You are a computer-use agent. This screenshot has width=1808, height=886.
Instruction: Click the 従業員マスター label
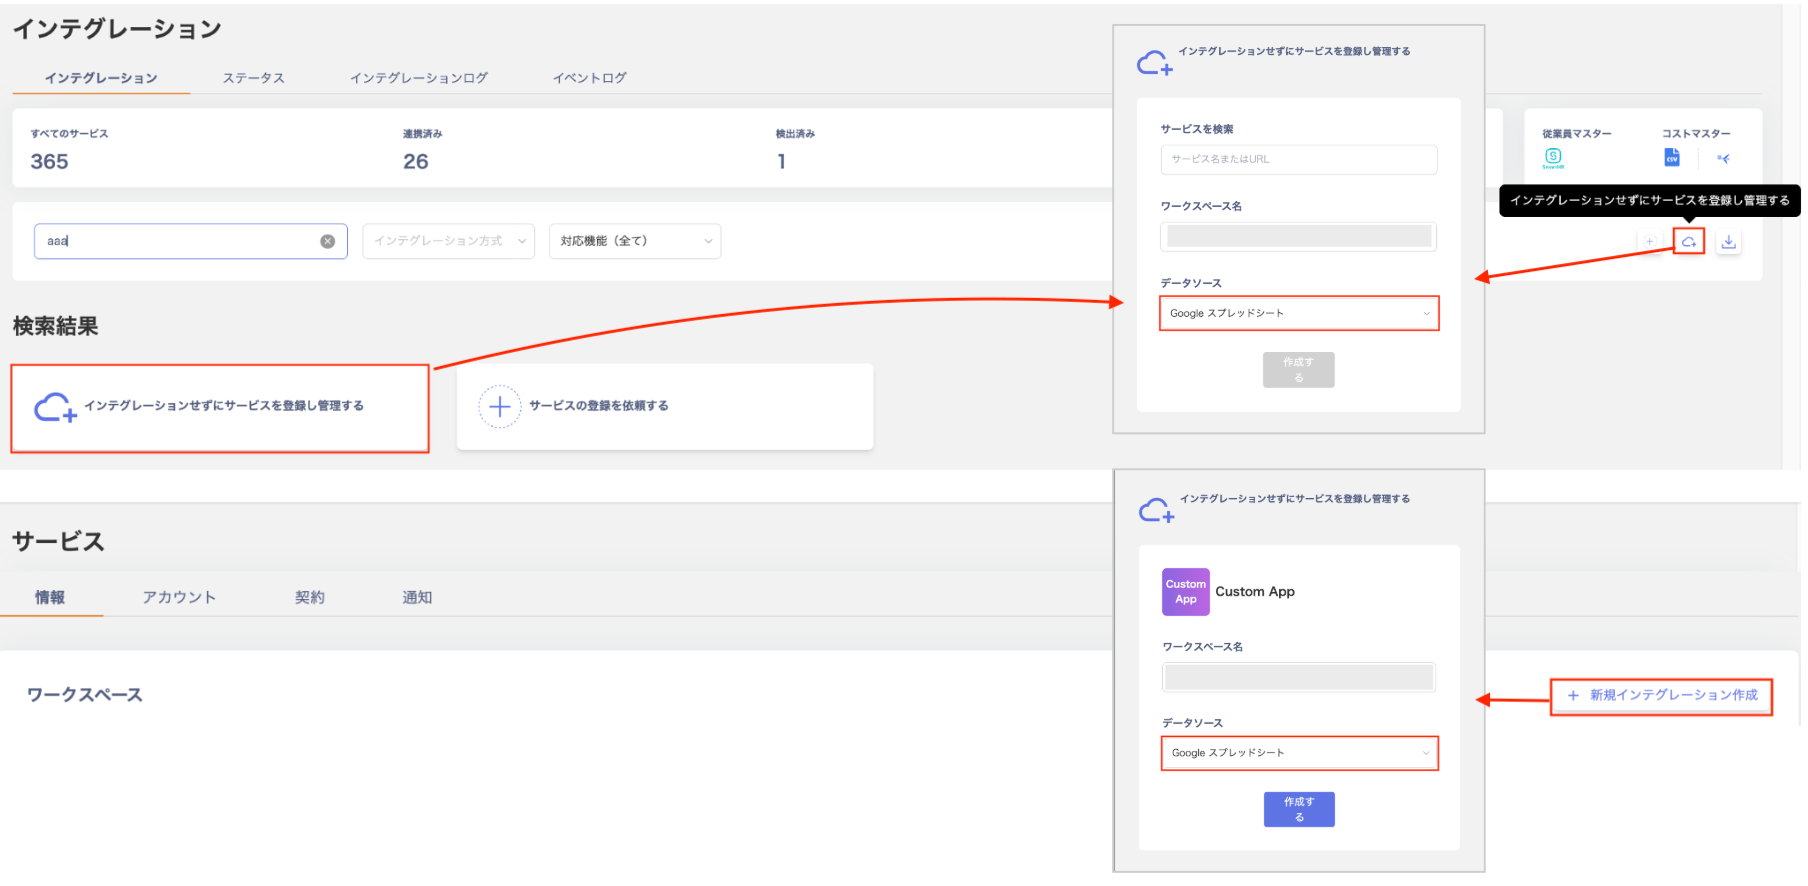coord(1577,133)
